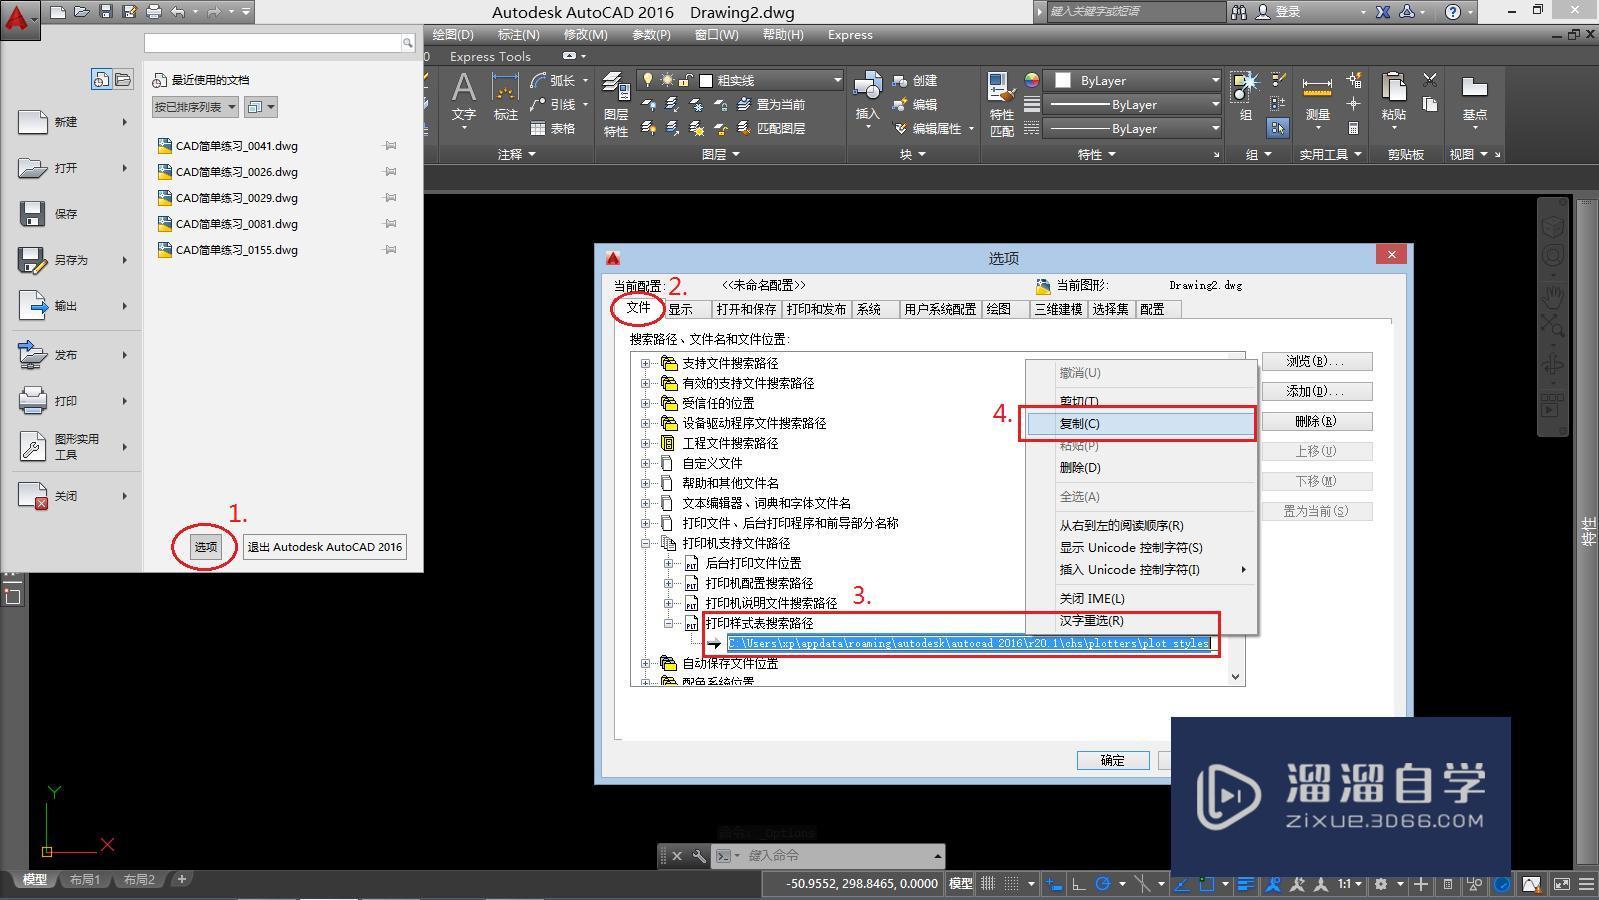Click the Group (组) icon

coord(1245,88)
